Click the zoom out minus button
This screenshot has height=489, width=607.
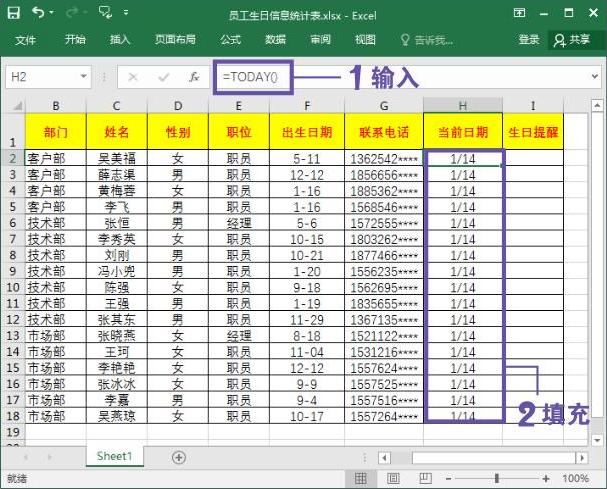point(448,479)
